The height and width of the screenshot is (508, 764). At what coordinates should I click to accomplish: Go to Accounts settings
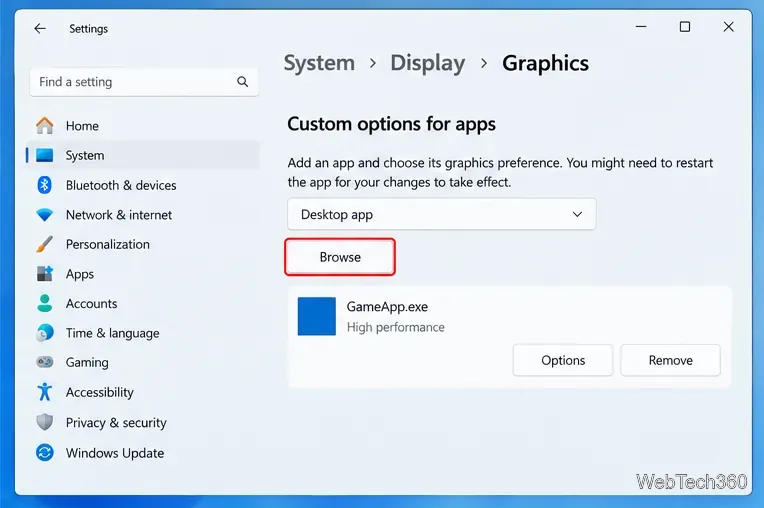143,303
